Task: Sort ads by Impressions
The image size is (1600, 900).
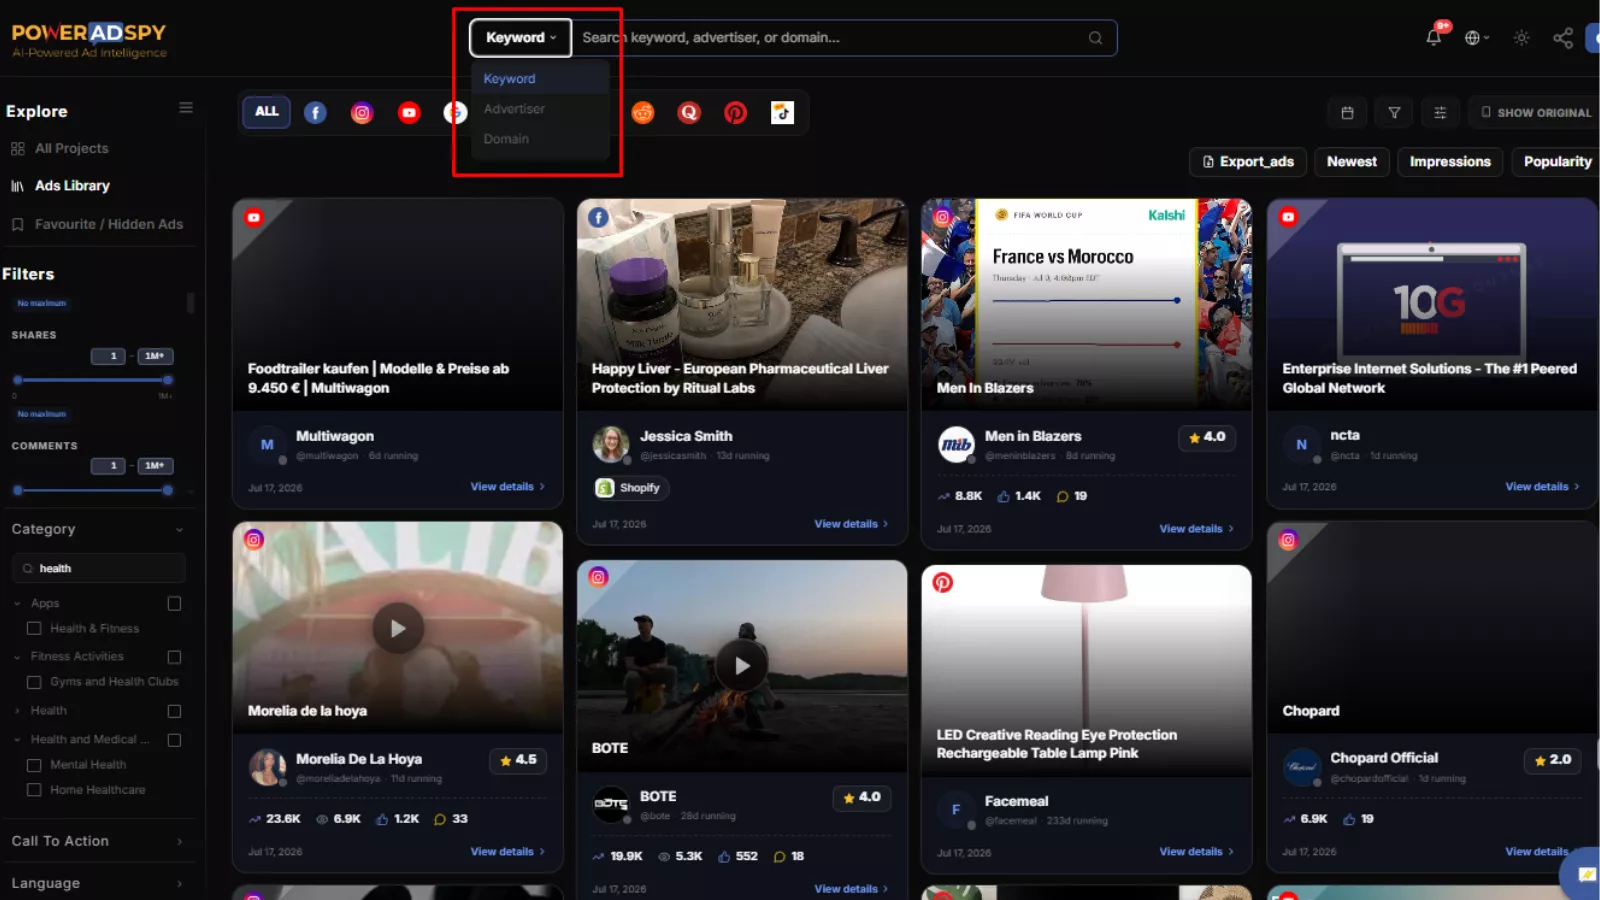Action: click(1450, 162)
